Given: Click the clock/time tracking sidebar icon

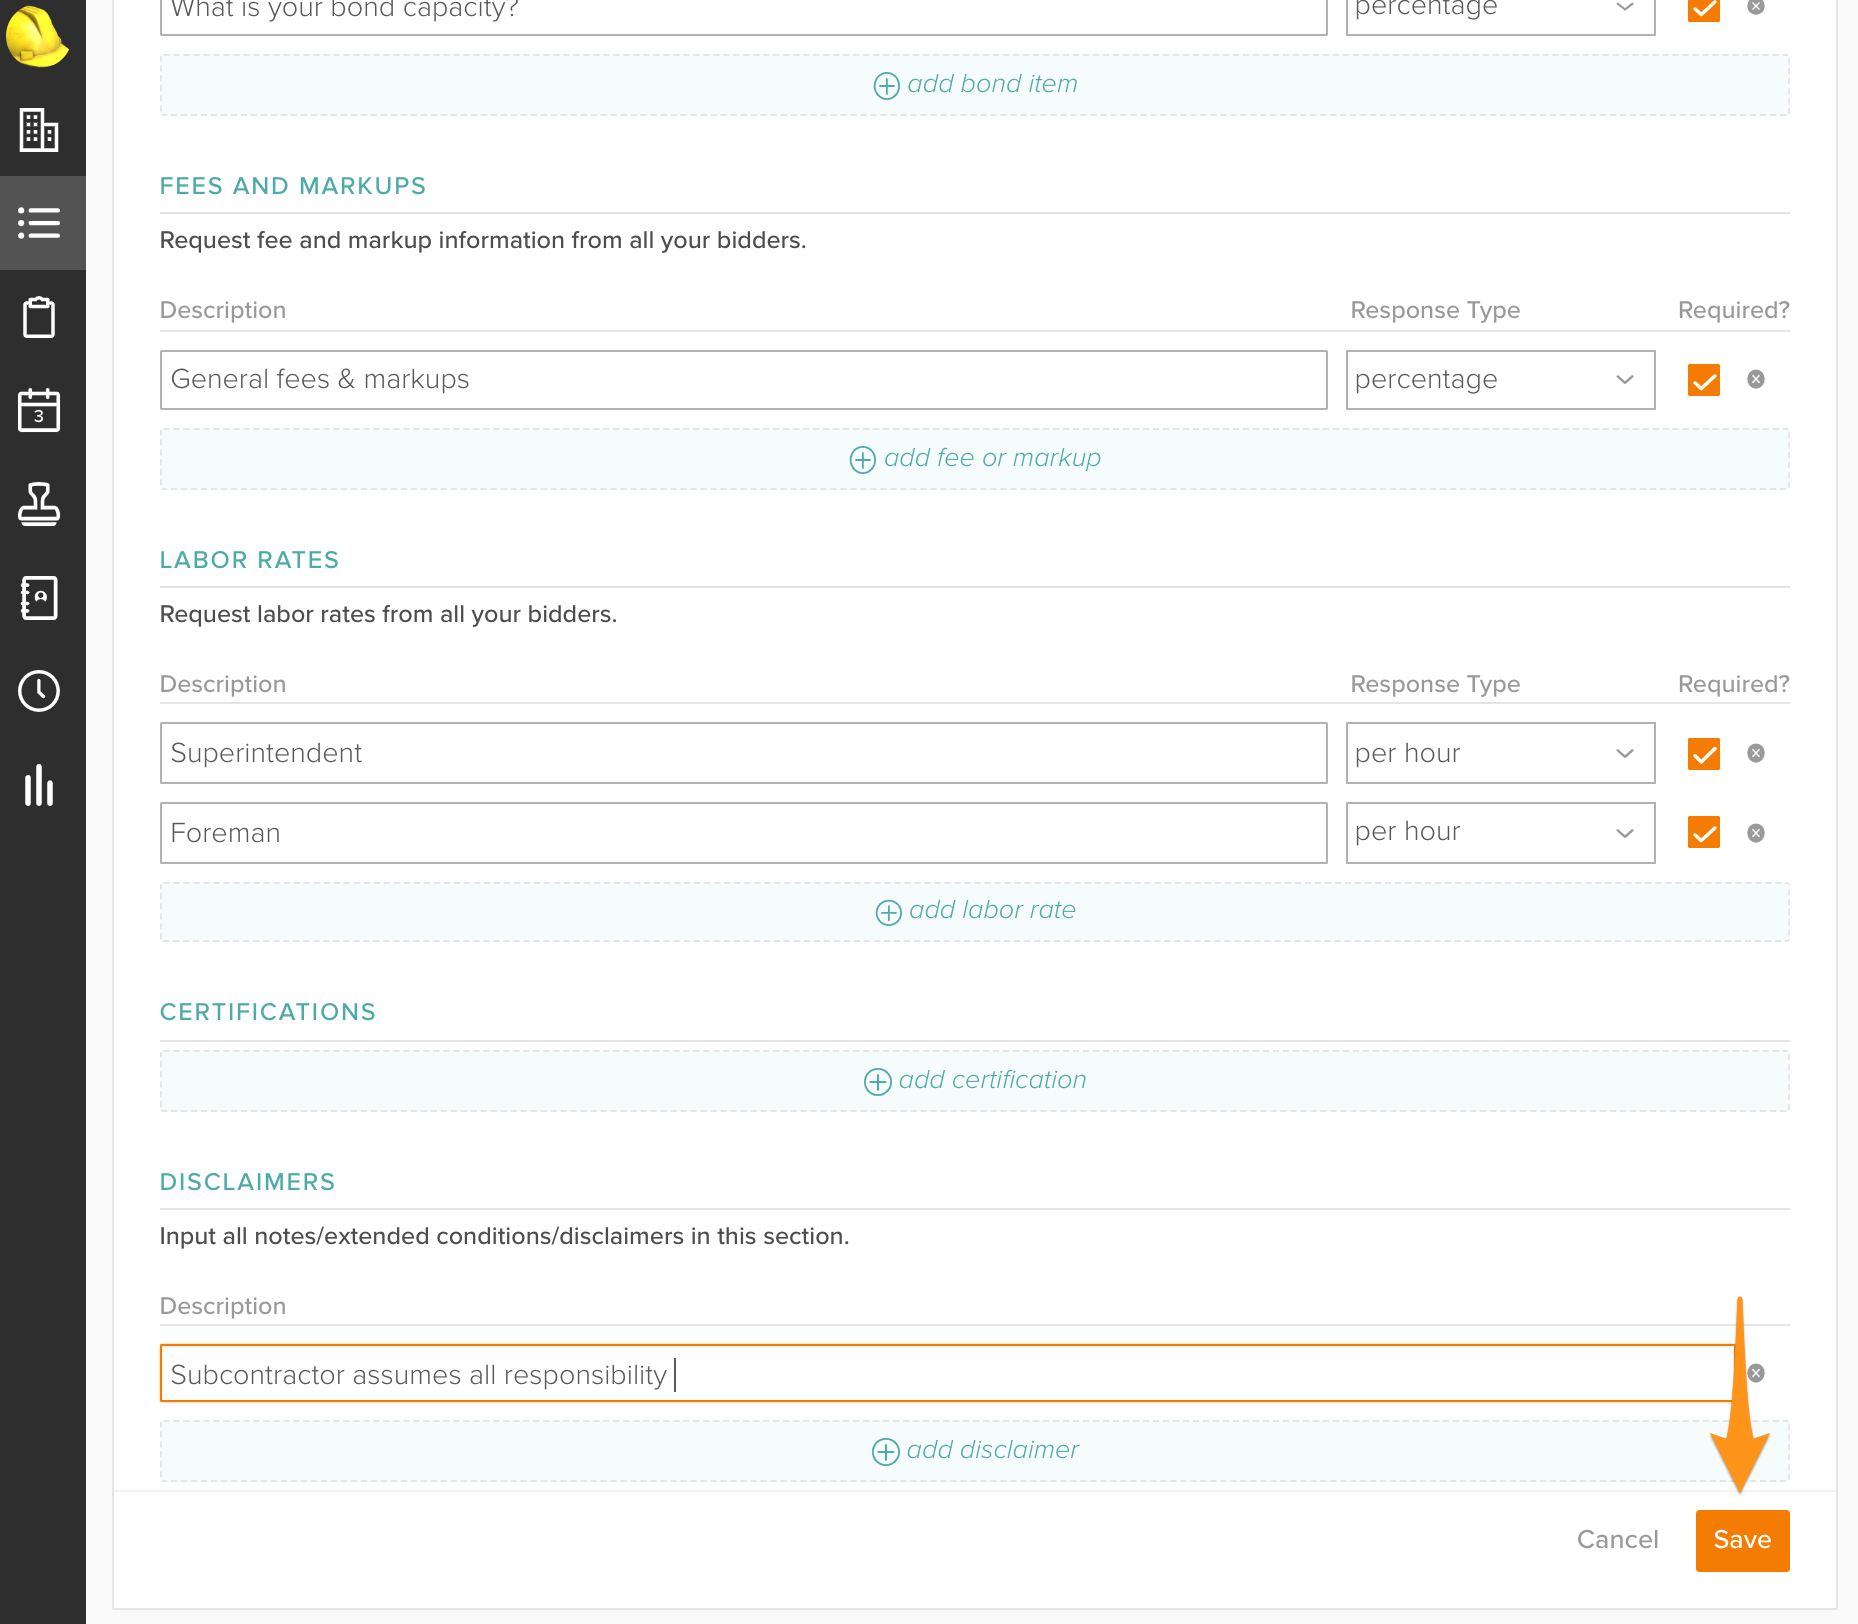Looking at the screenshot, I should pos(40,690).
